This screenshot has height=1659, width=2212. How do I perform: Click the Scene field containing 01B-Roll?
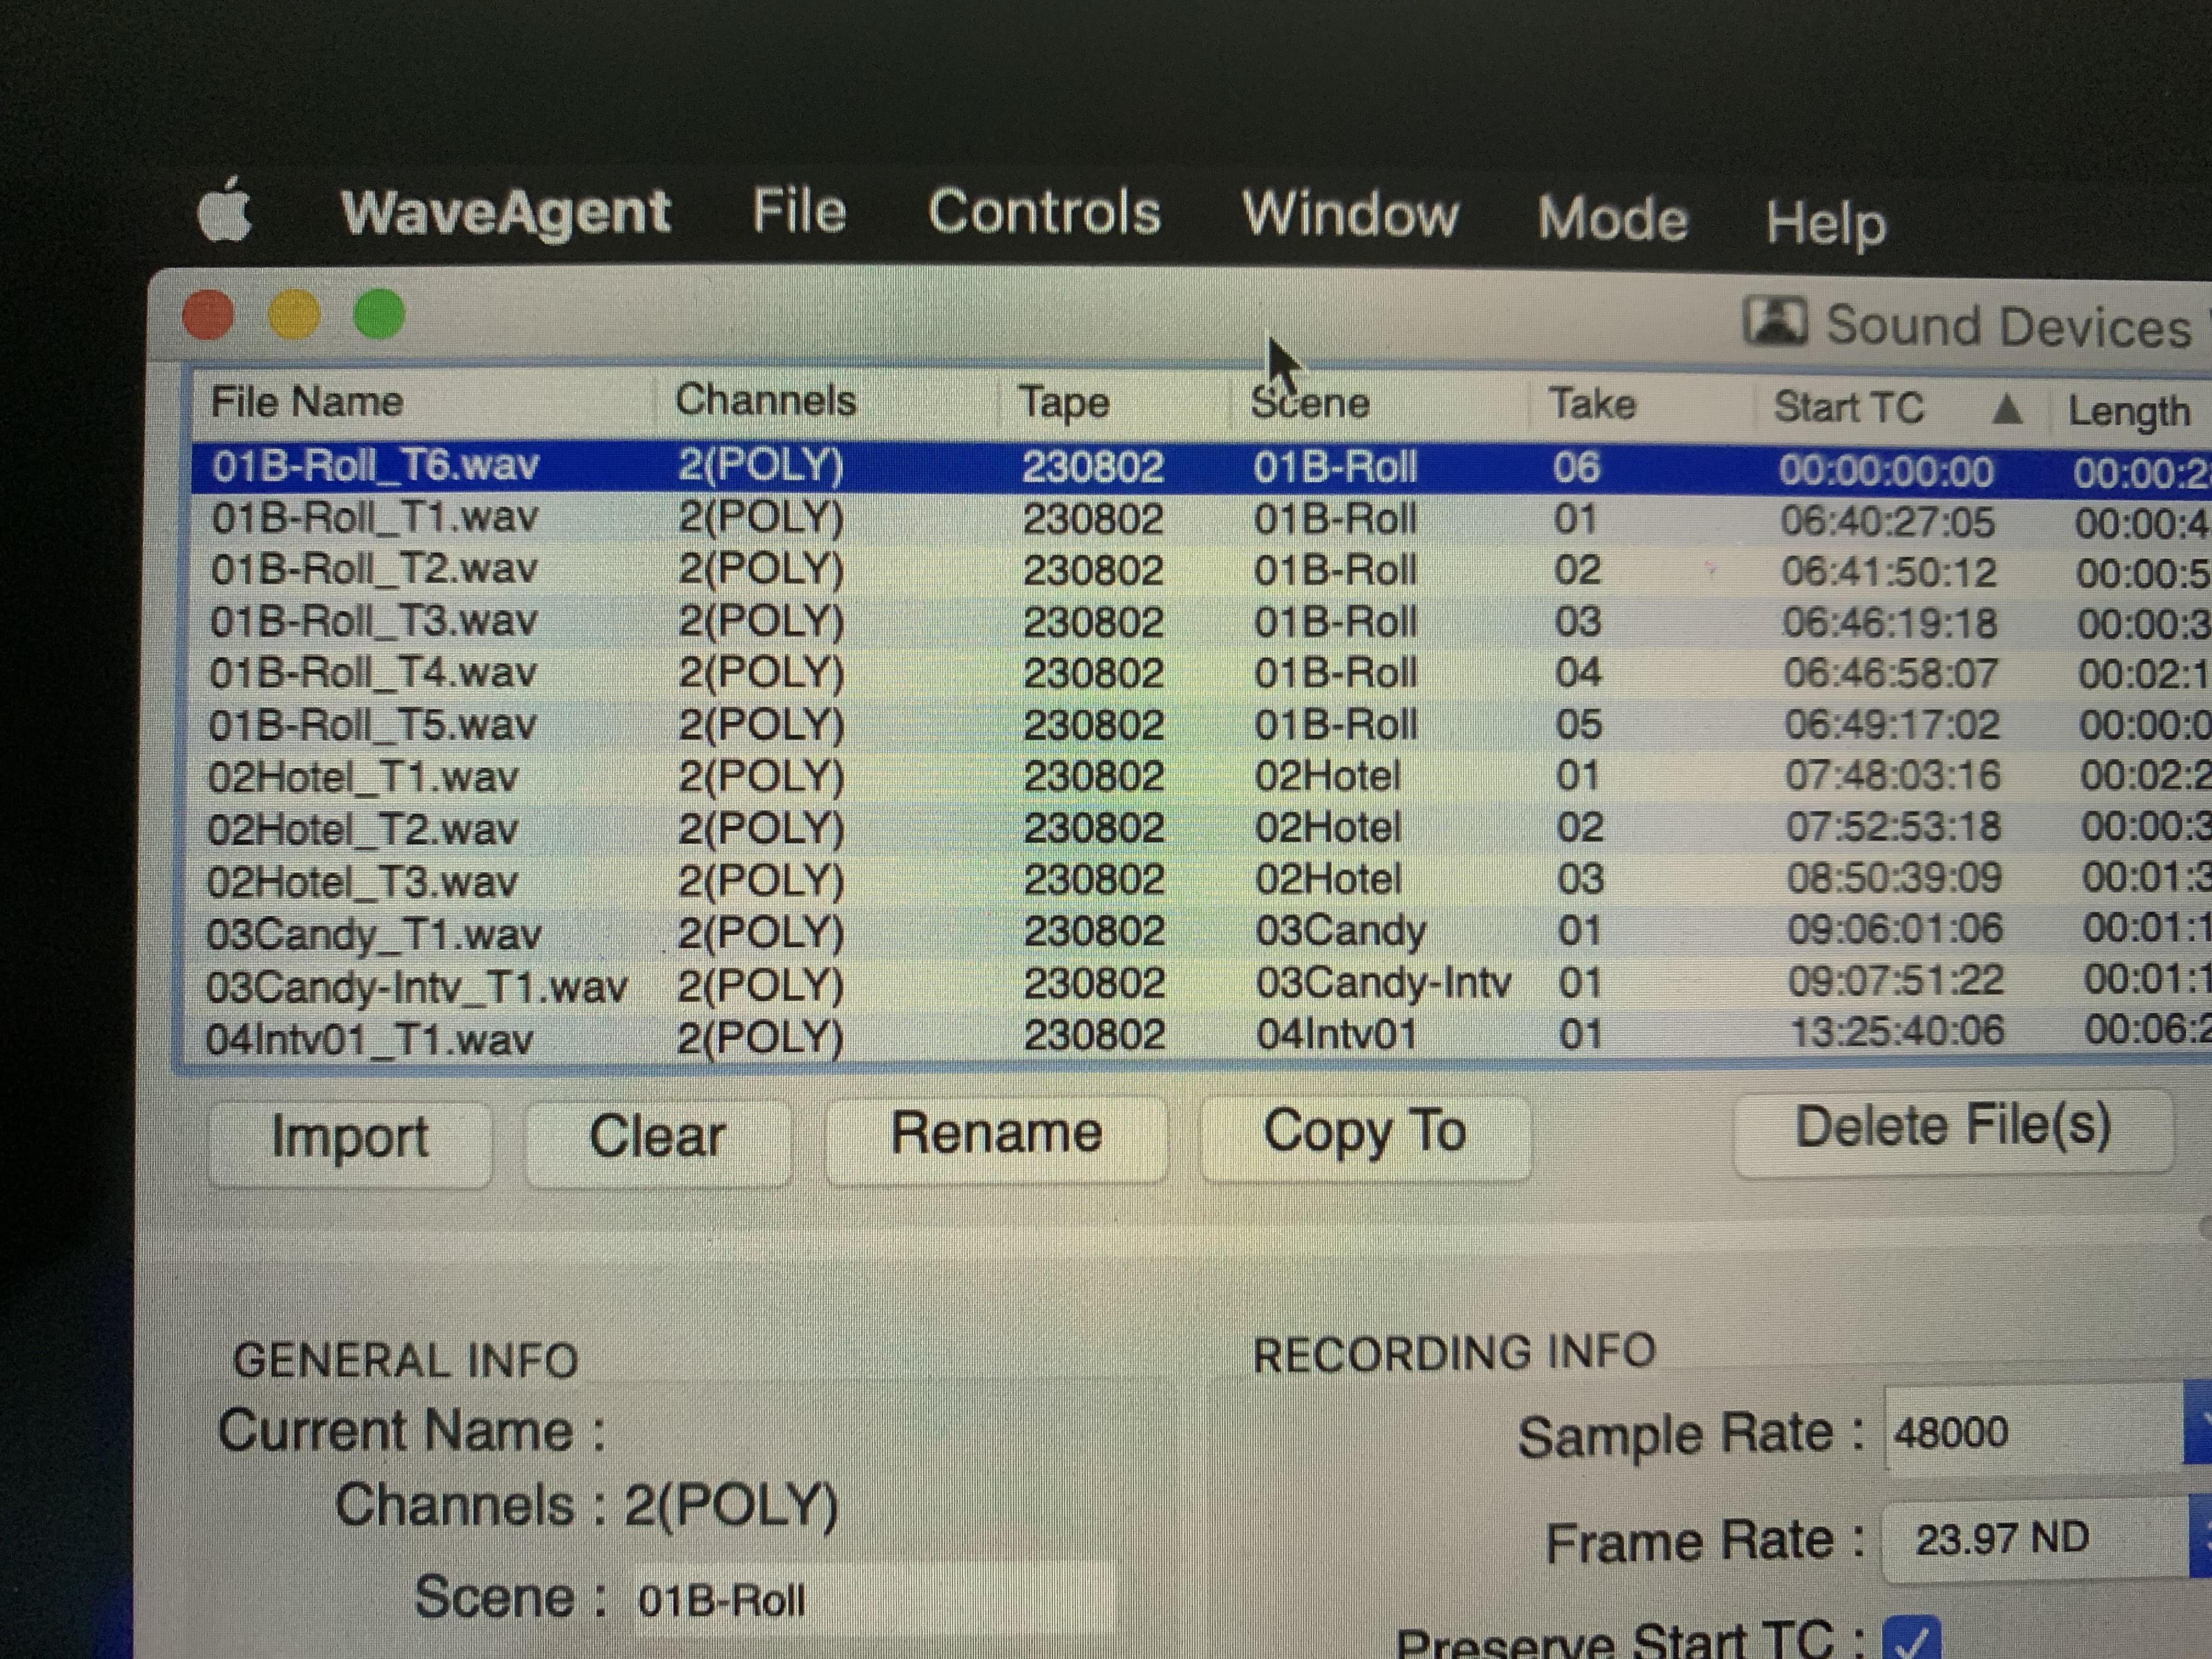click(x=875, y=1601)
